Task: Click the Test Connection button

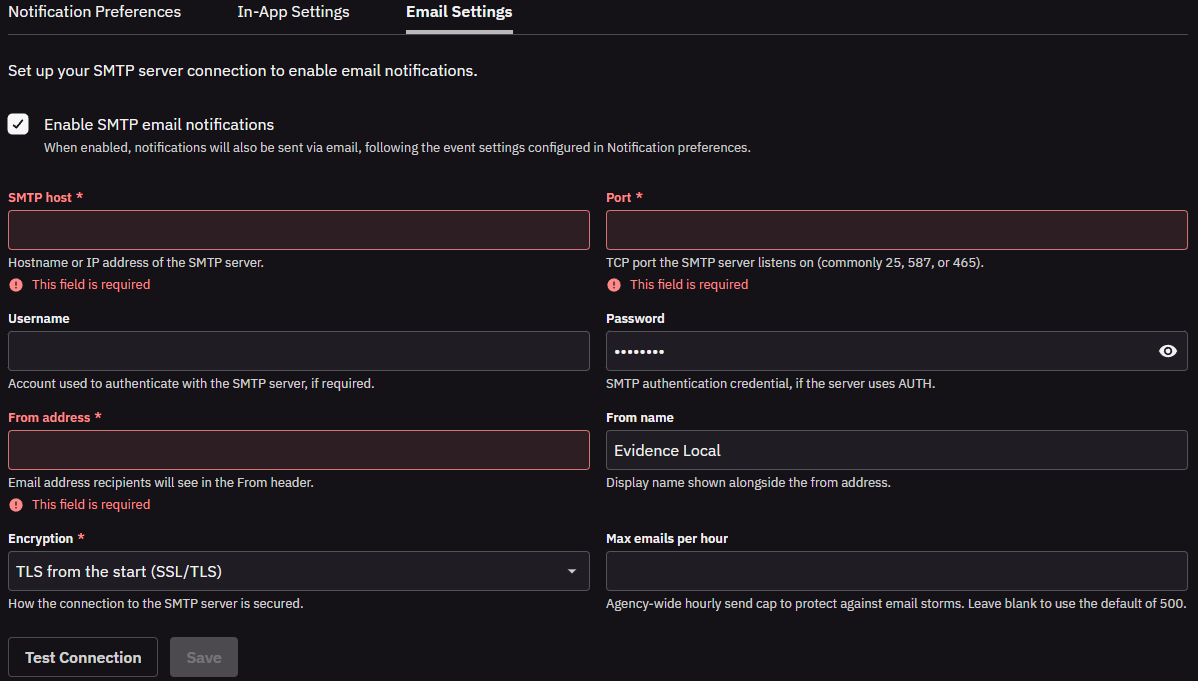Action: (x=83, y=657)
